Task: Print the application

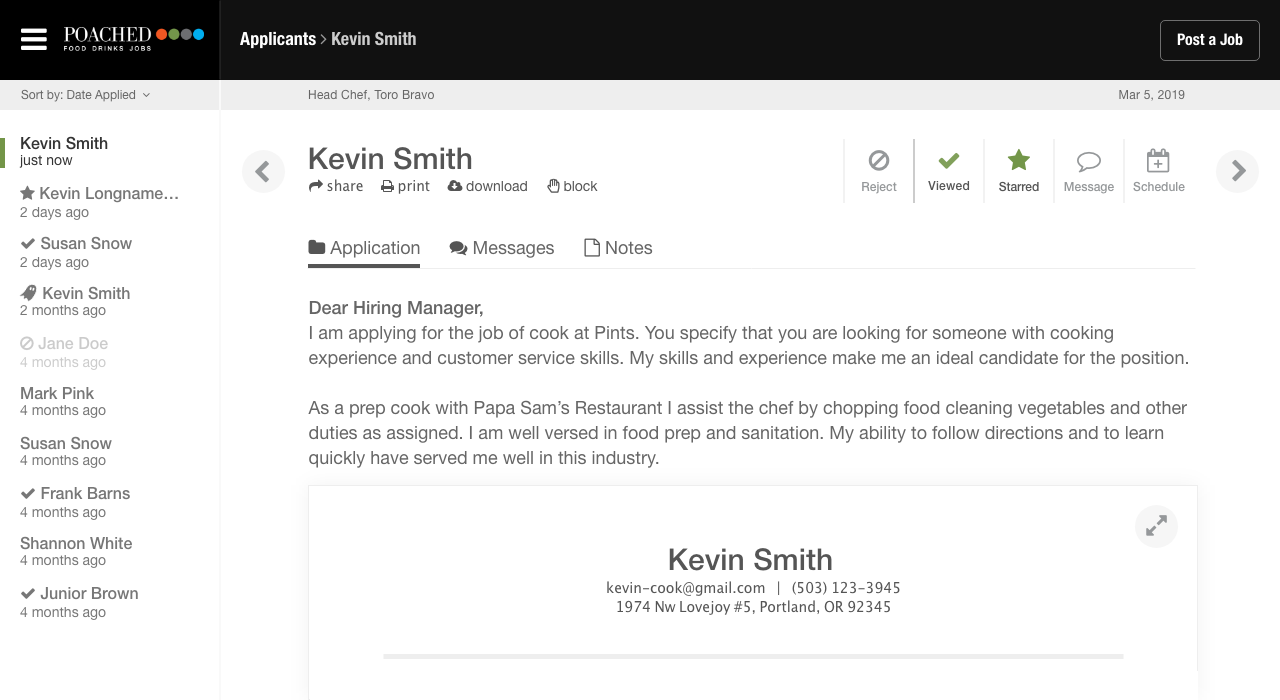Action: pyautogui.click(x=405, y=186)
